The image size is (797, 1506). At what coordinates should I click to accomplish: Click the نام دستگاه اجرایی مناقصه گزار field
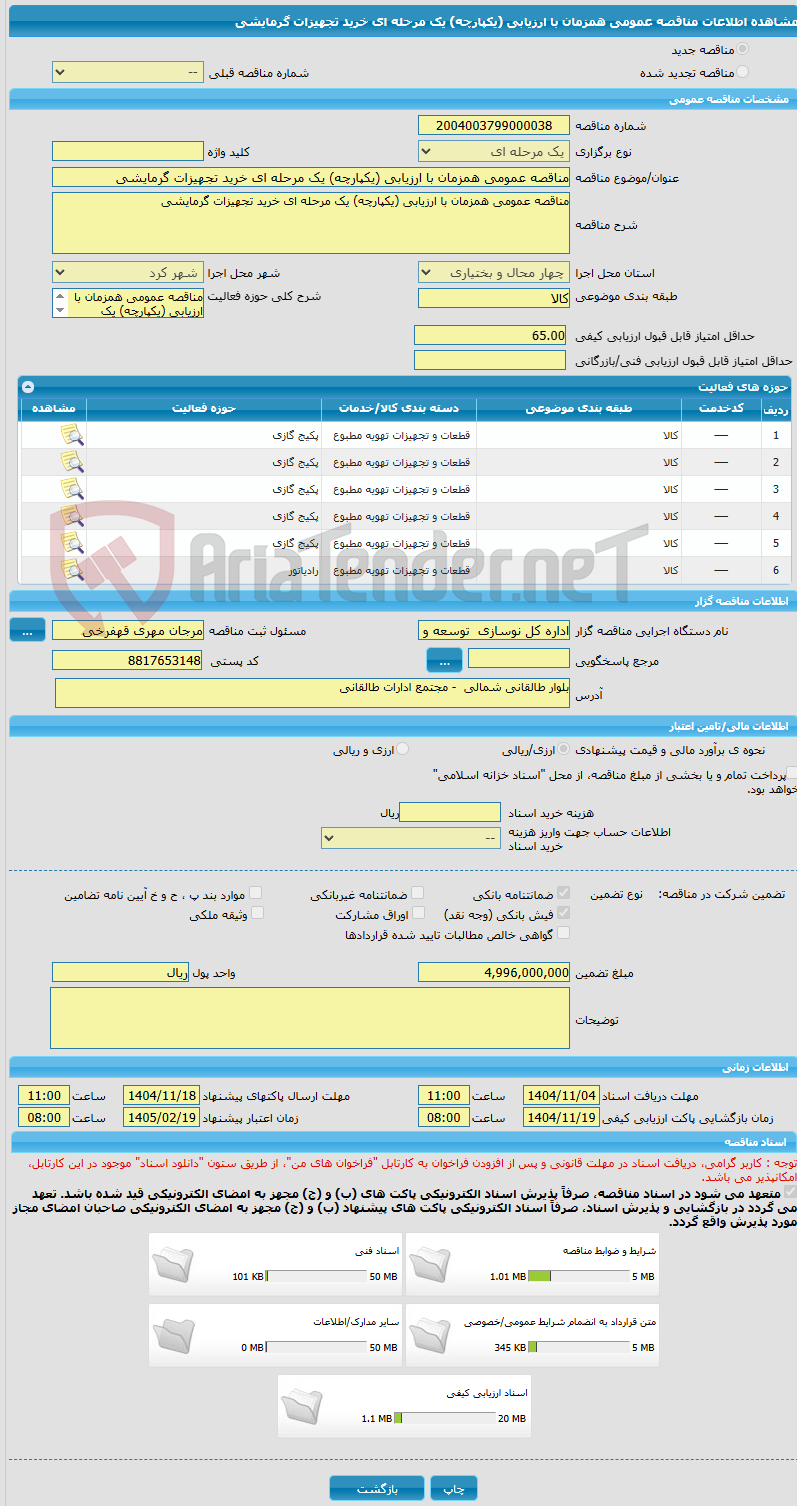(493, 630)
